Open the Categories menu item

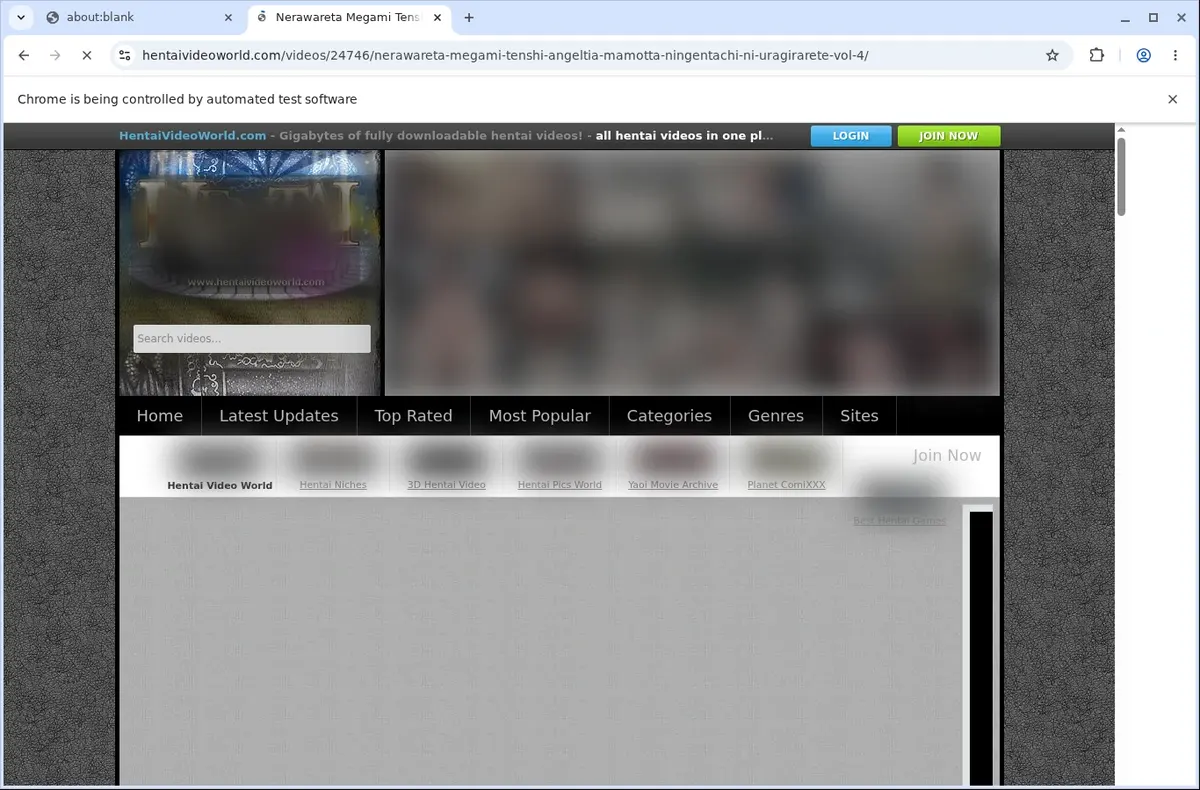pos(669,416)
